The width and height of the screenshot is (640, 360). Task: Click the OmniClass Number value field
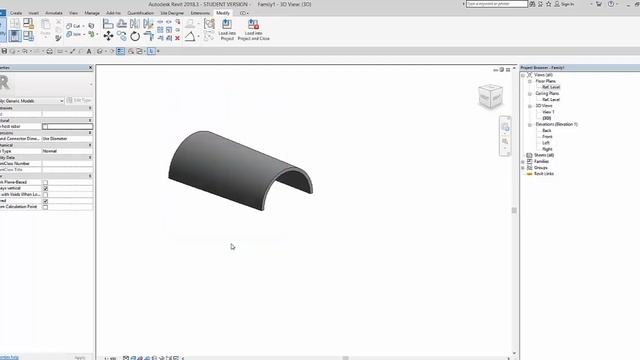67,164
